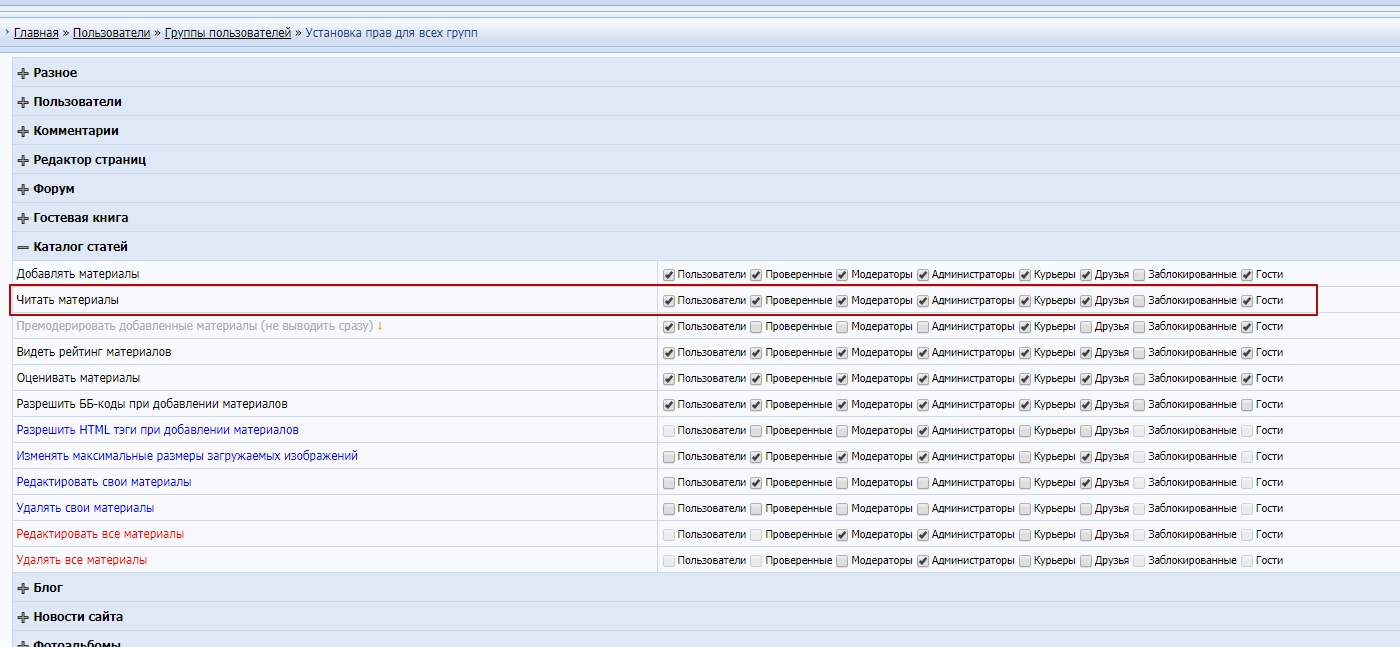Click plus icon beside Пользователи section
The width and height of the screenshot is (1400, 647).
click(x=23, y=103)
